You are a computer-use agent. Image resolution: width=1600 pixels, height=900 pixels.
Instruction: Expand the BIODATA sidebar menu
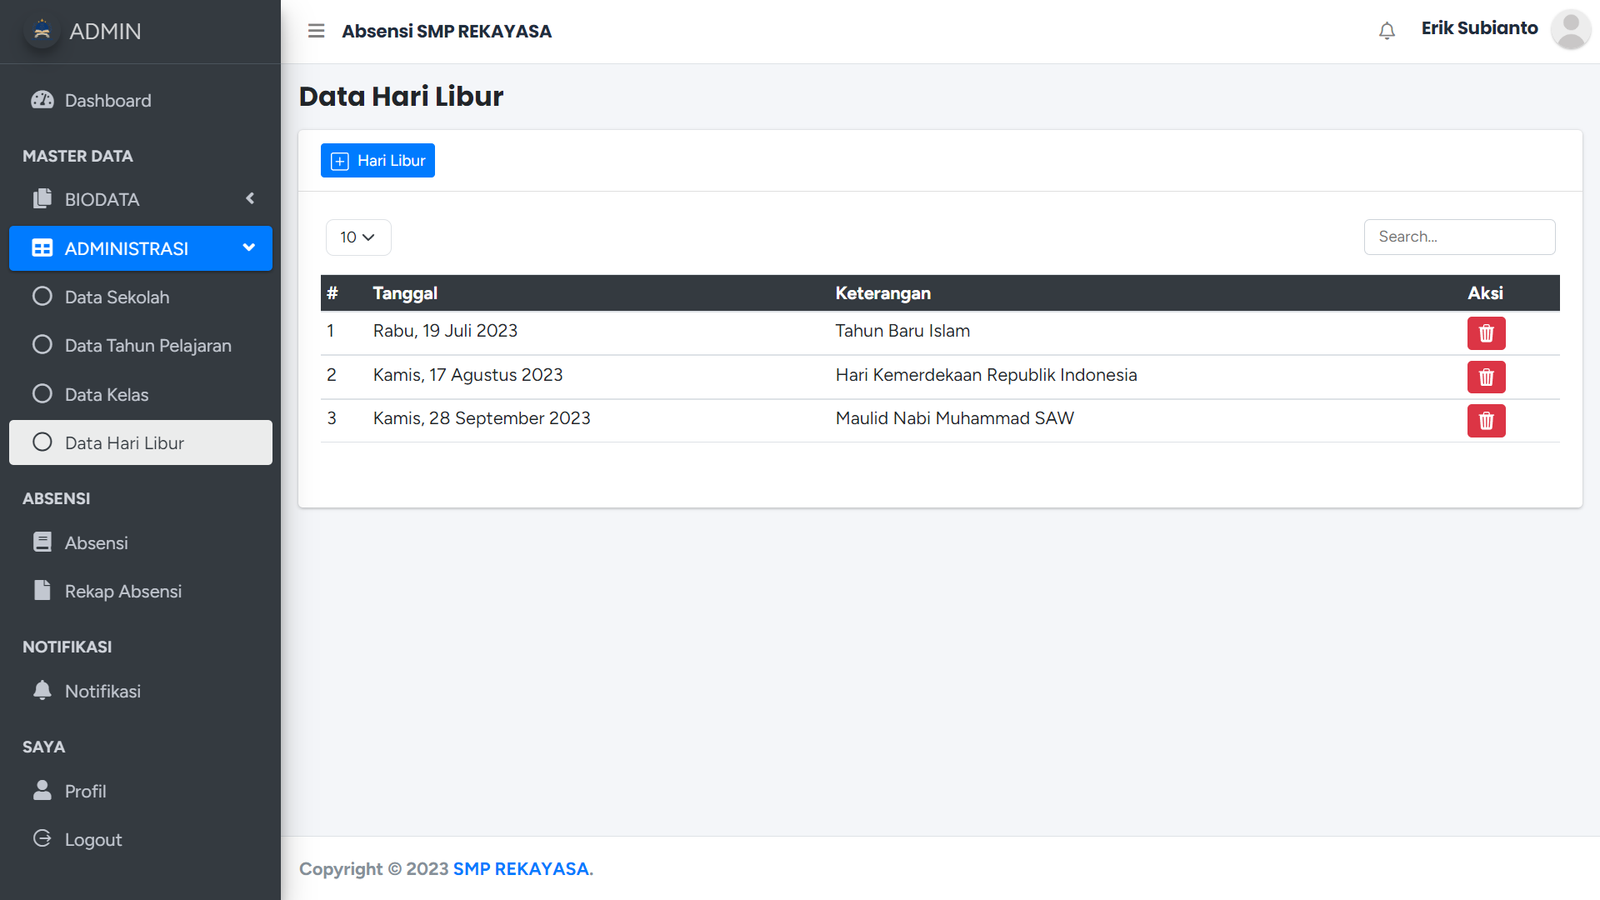click(x=140, y=199)
